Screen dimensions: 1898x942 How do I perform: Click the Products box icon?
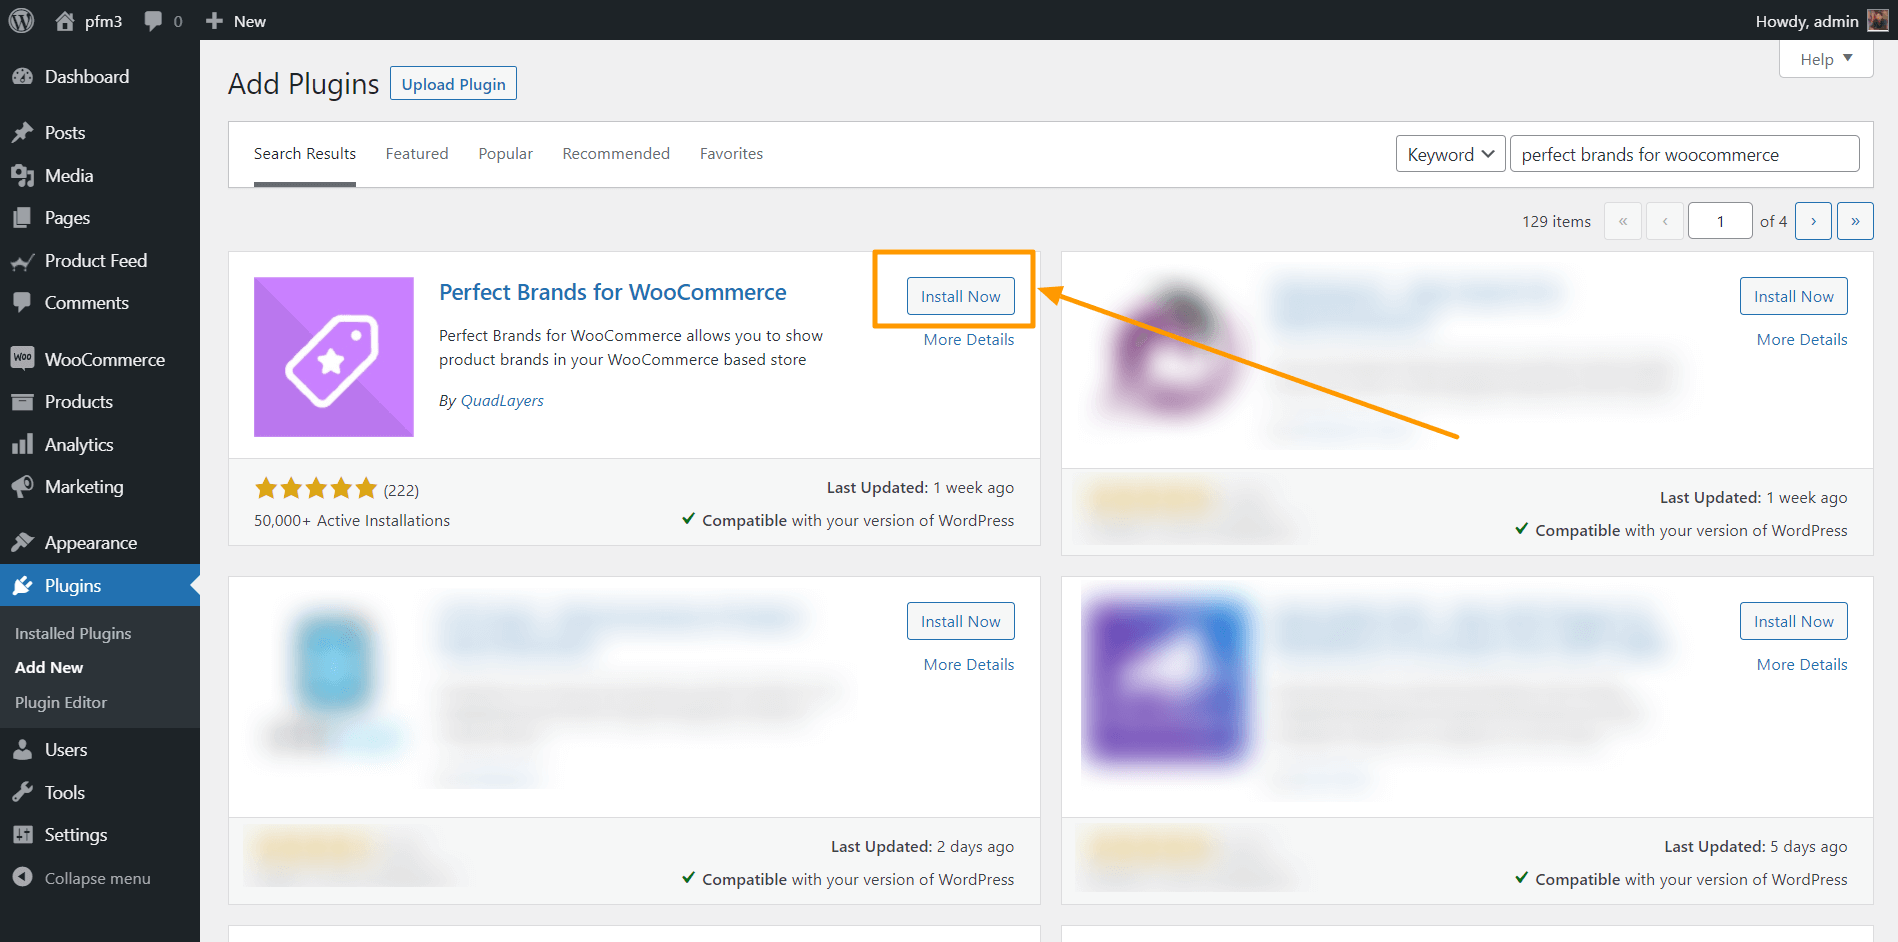[x=22, y=402]
